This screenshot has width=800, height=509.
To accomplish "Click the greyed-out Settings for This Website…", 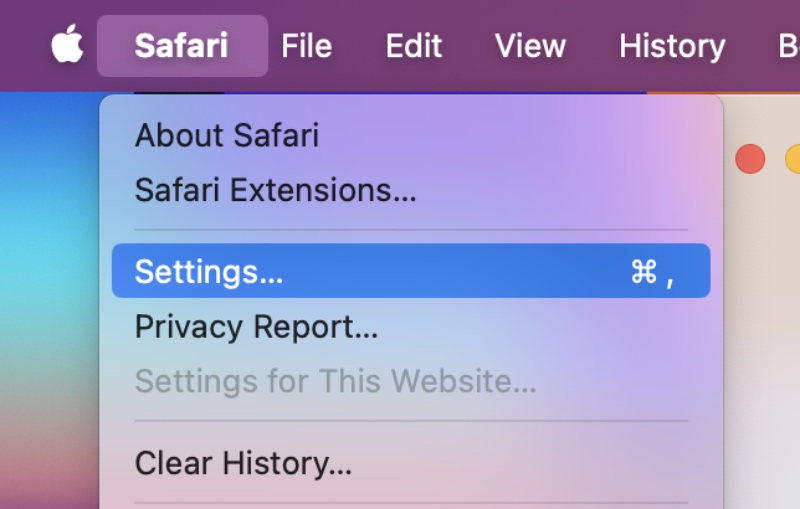I will (x=335, y=381).
